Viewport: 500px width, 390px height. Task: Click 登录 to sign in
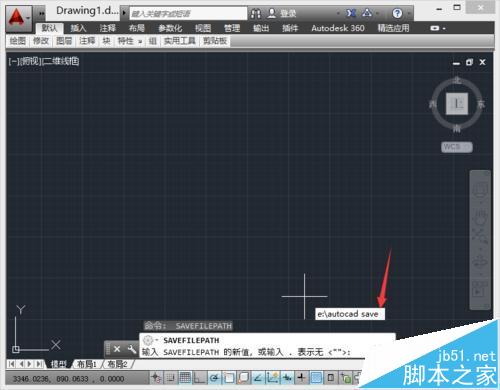click(x=288, y=13)
